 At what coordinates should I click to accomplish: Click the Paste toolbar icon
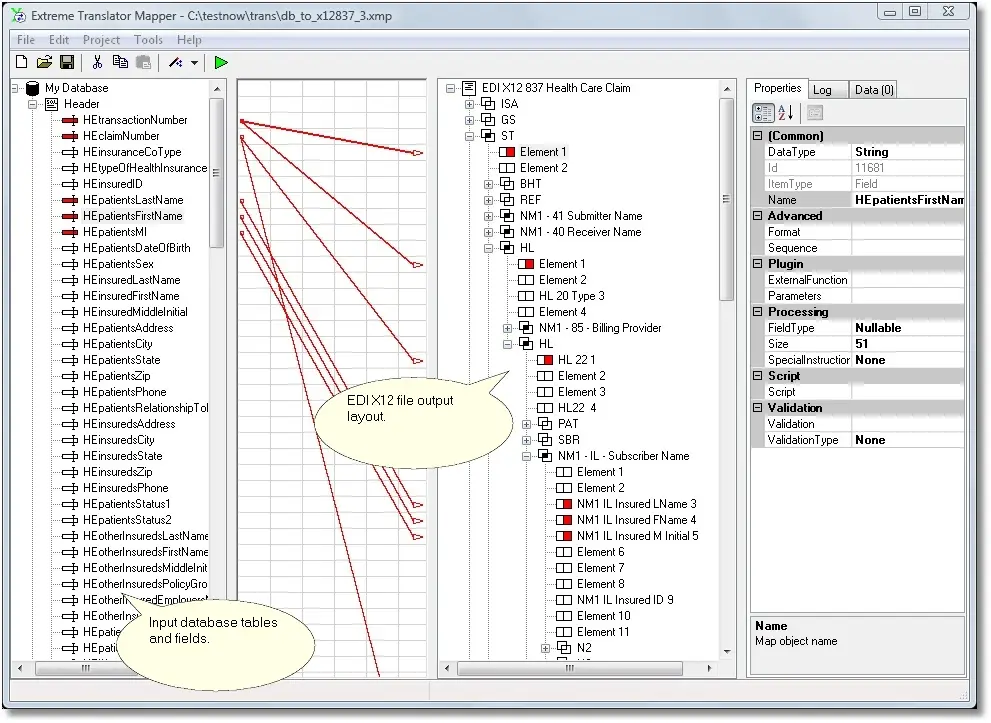(x=144, y=62)
